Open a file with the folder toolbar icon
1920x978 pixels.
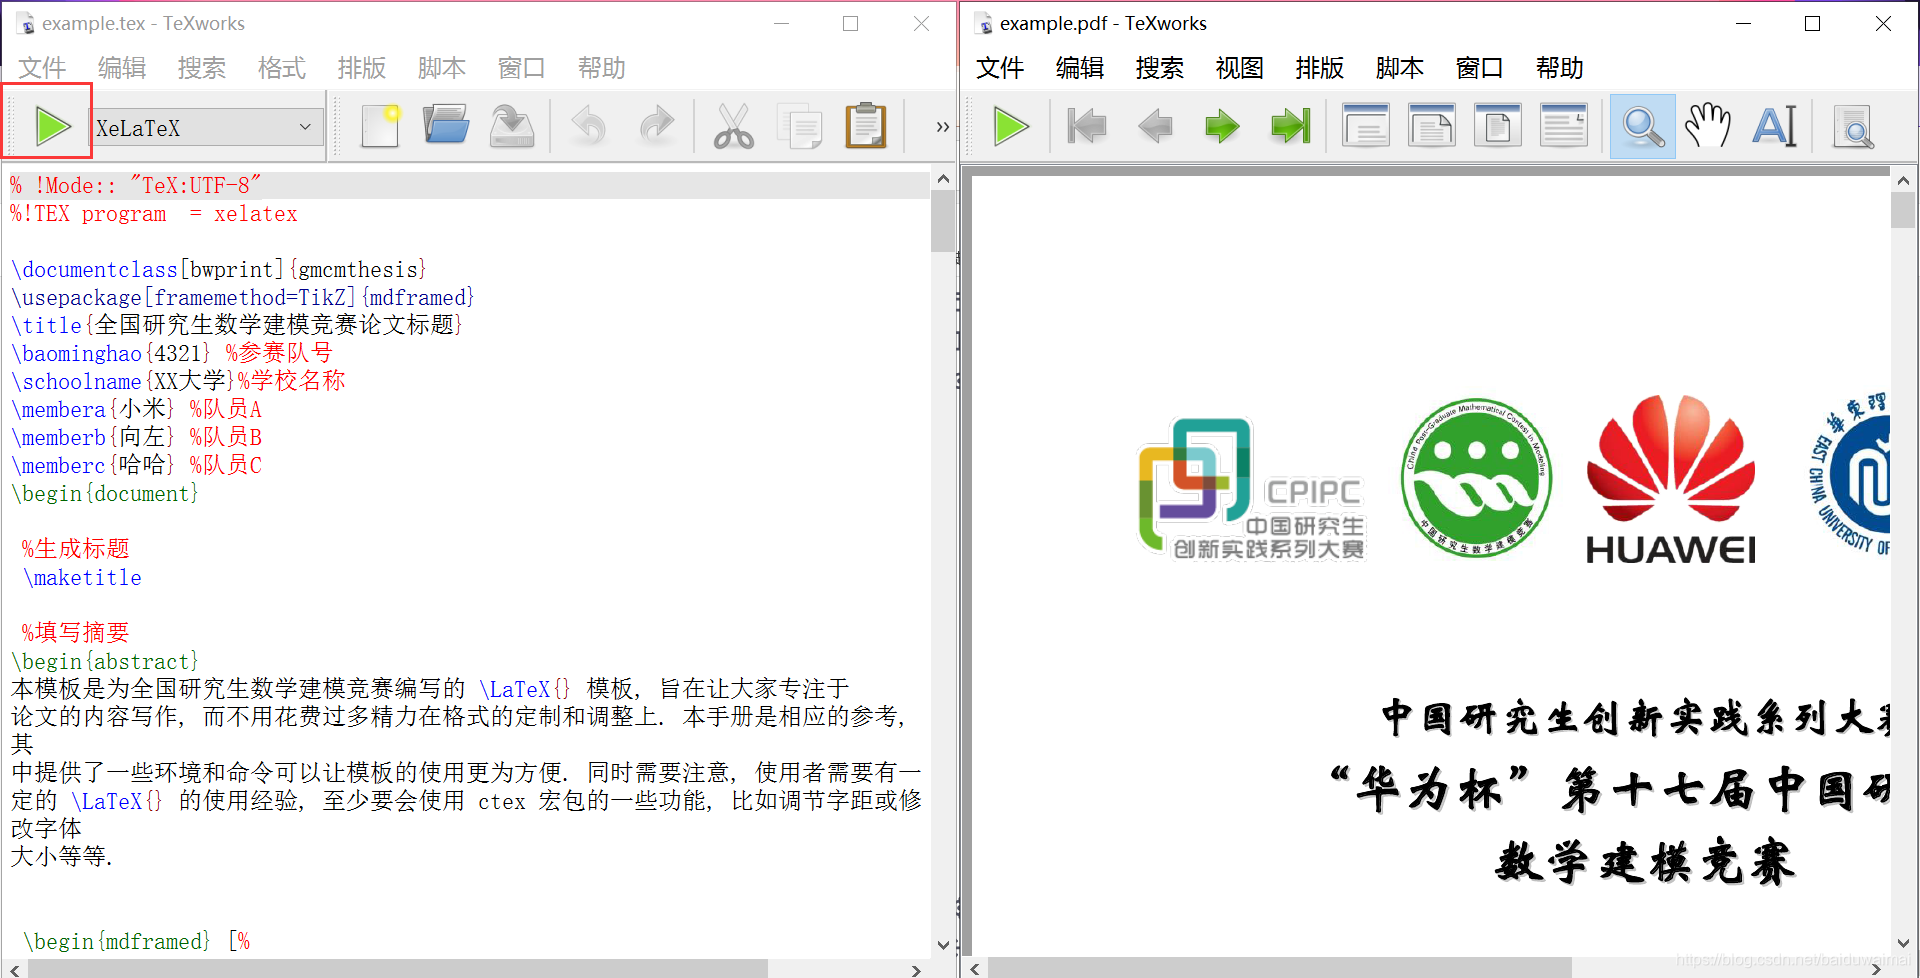pyautogui.click(x=445, y=125)
